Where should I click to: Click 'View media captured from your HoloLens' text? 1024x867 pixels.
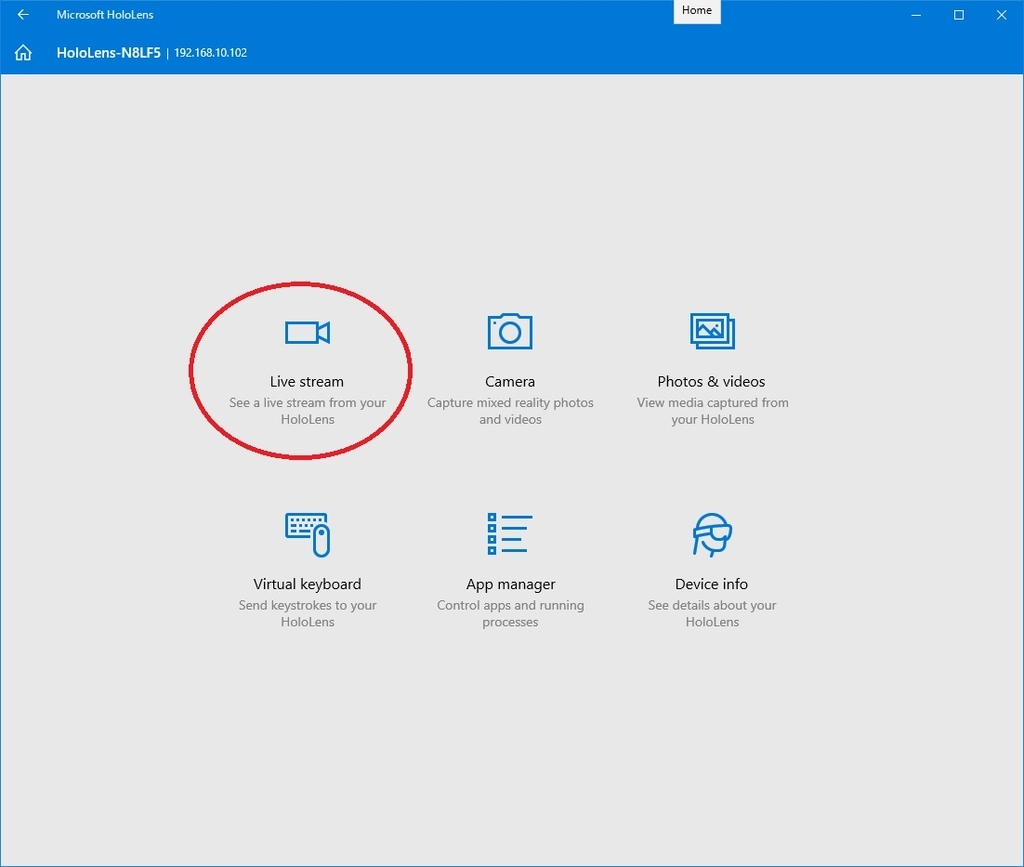pyautogui.click(x=712, y=411)
